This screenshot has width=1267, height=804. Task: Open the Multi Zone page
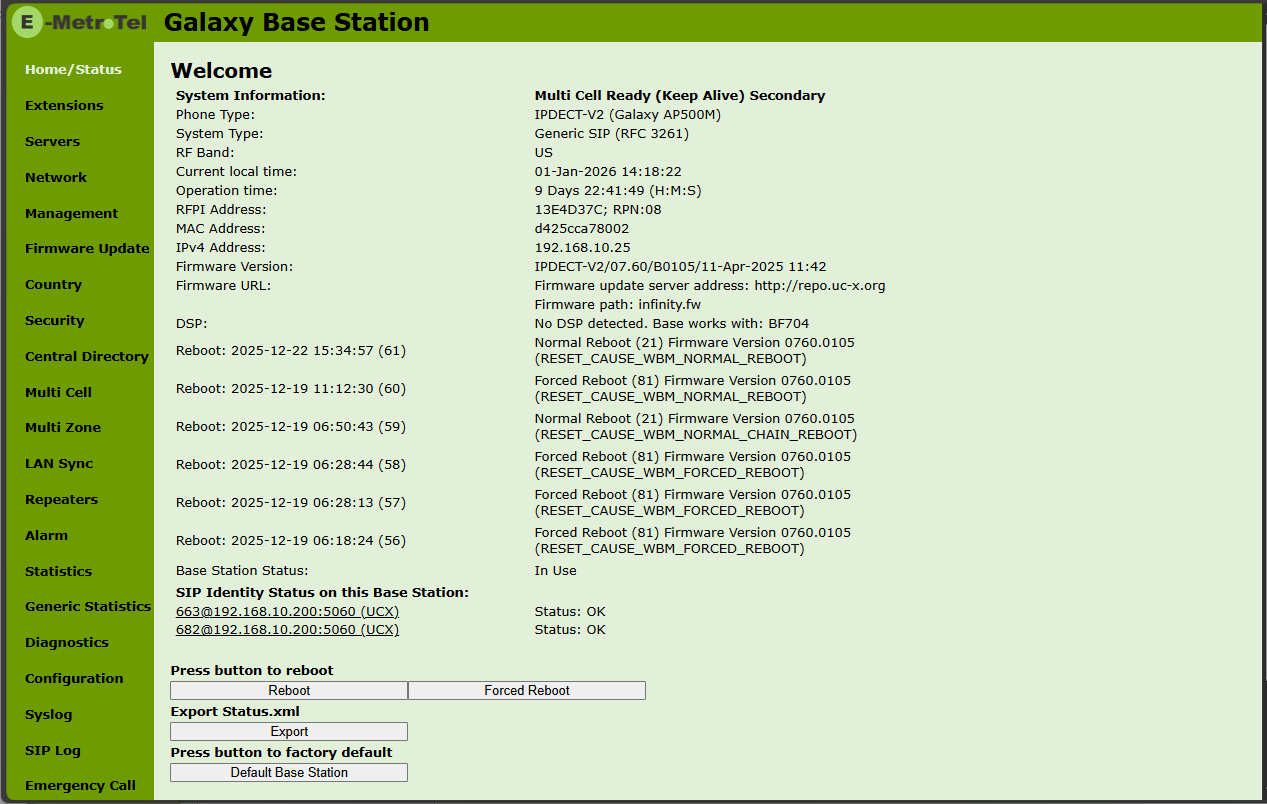coord(63,428)
